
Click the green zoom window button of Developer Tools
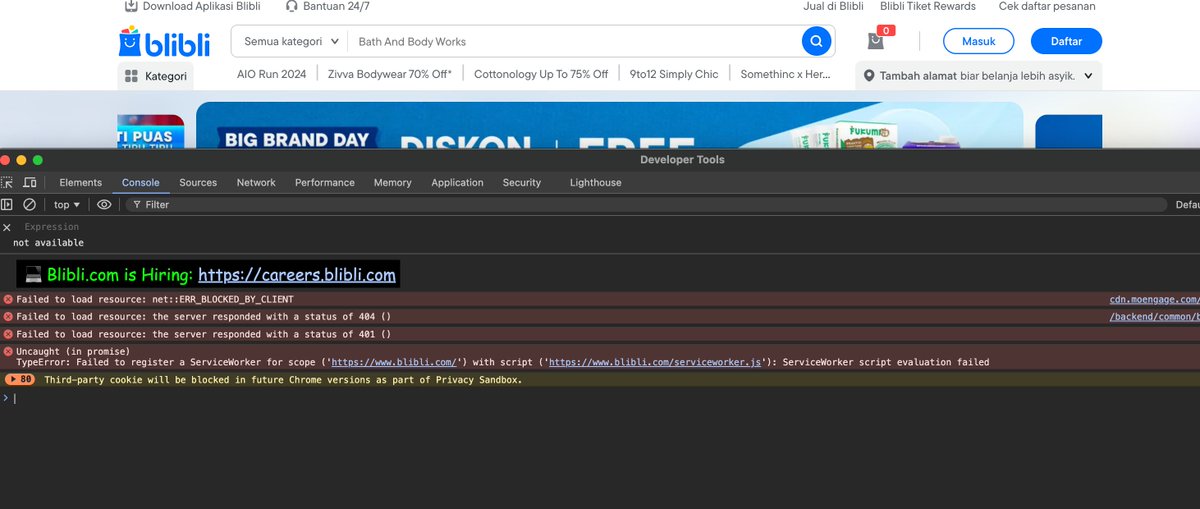coord(38,160)
